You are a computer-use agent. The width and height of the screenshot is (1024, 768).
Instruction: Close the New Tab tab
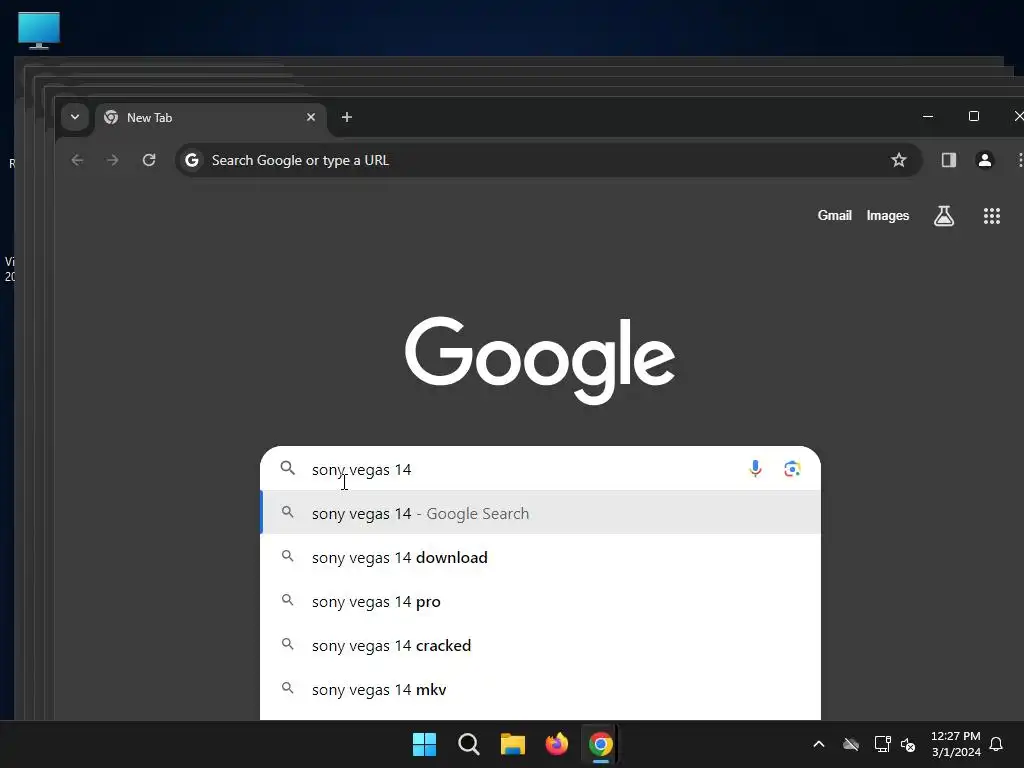pos(311,117)
